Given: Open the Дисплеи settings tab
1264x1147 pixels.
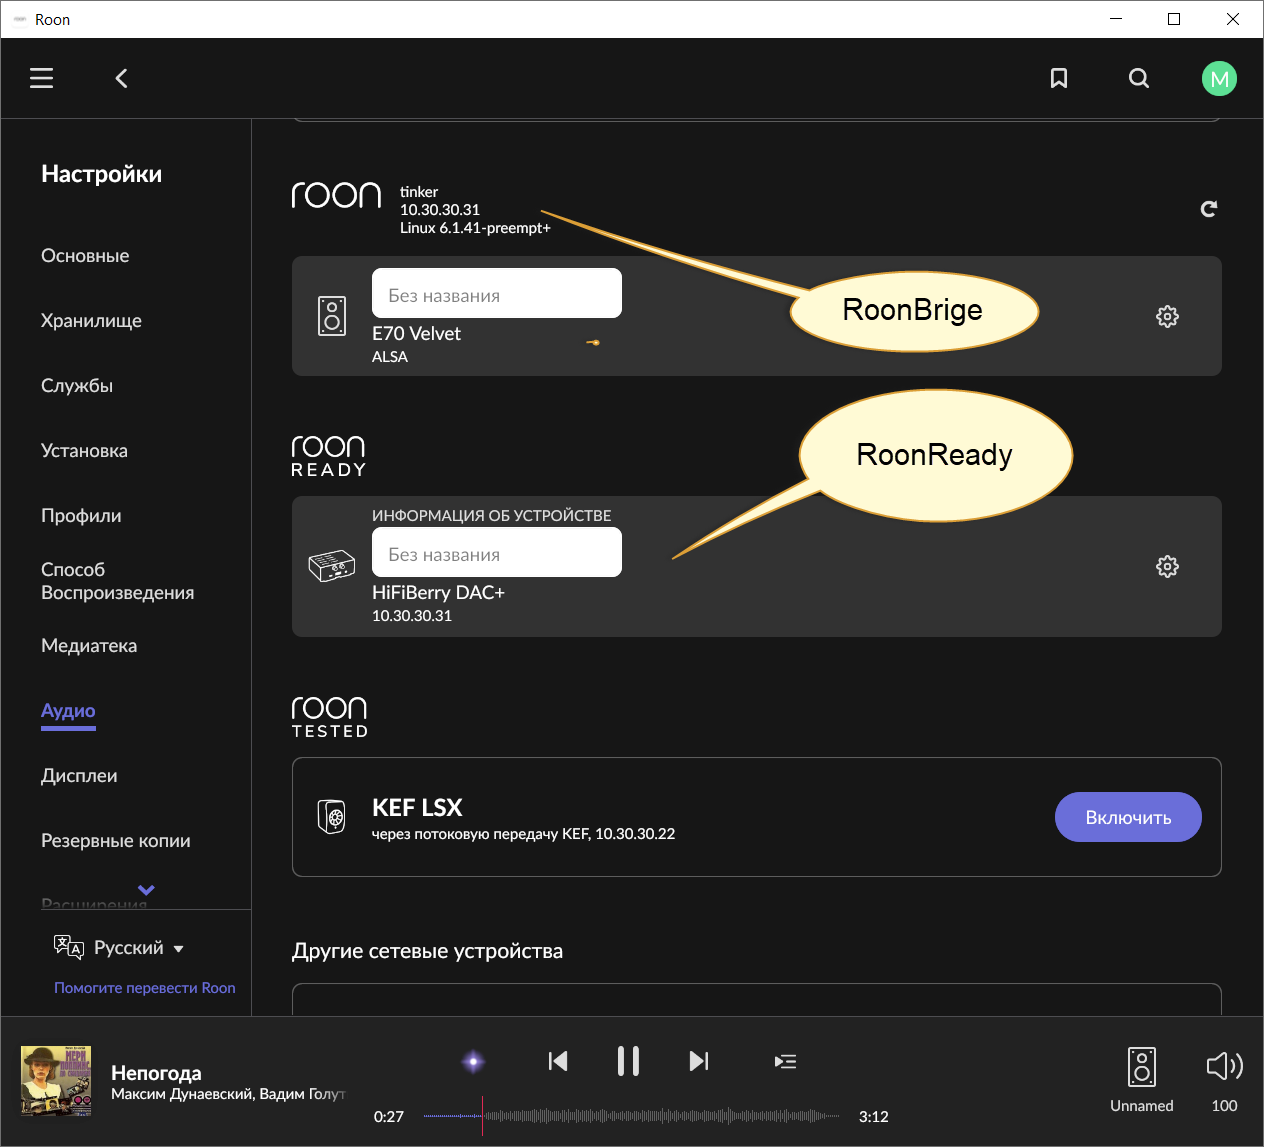Looking at the screenshot, I should point(79,776).
